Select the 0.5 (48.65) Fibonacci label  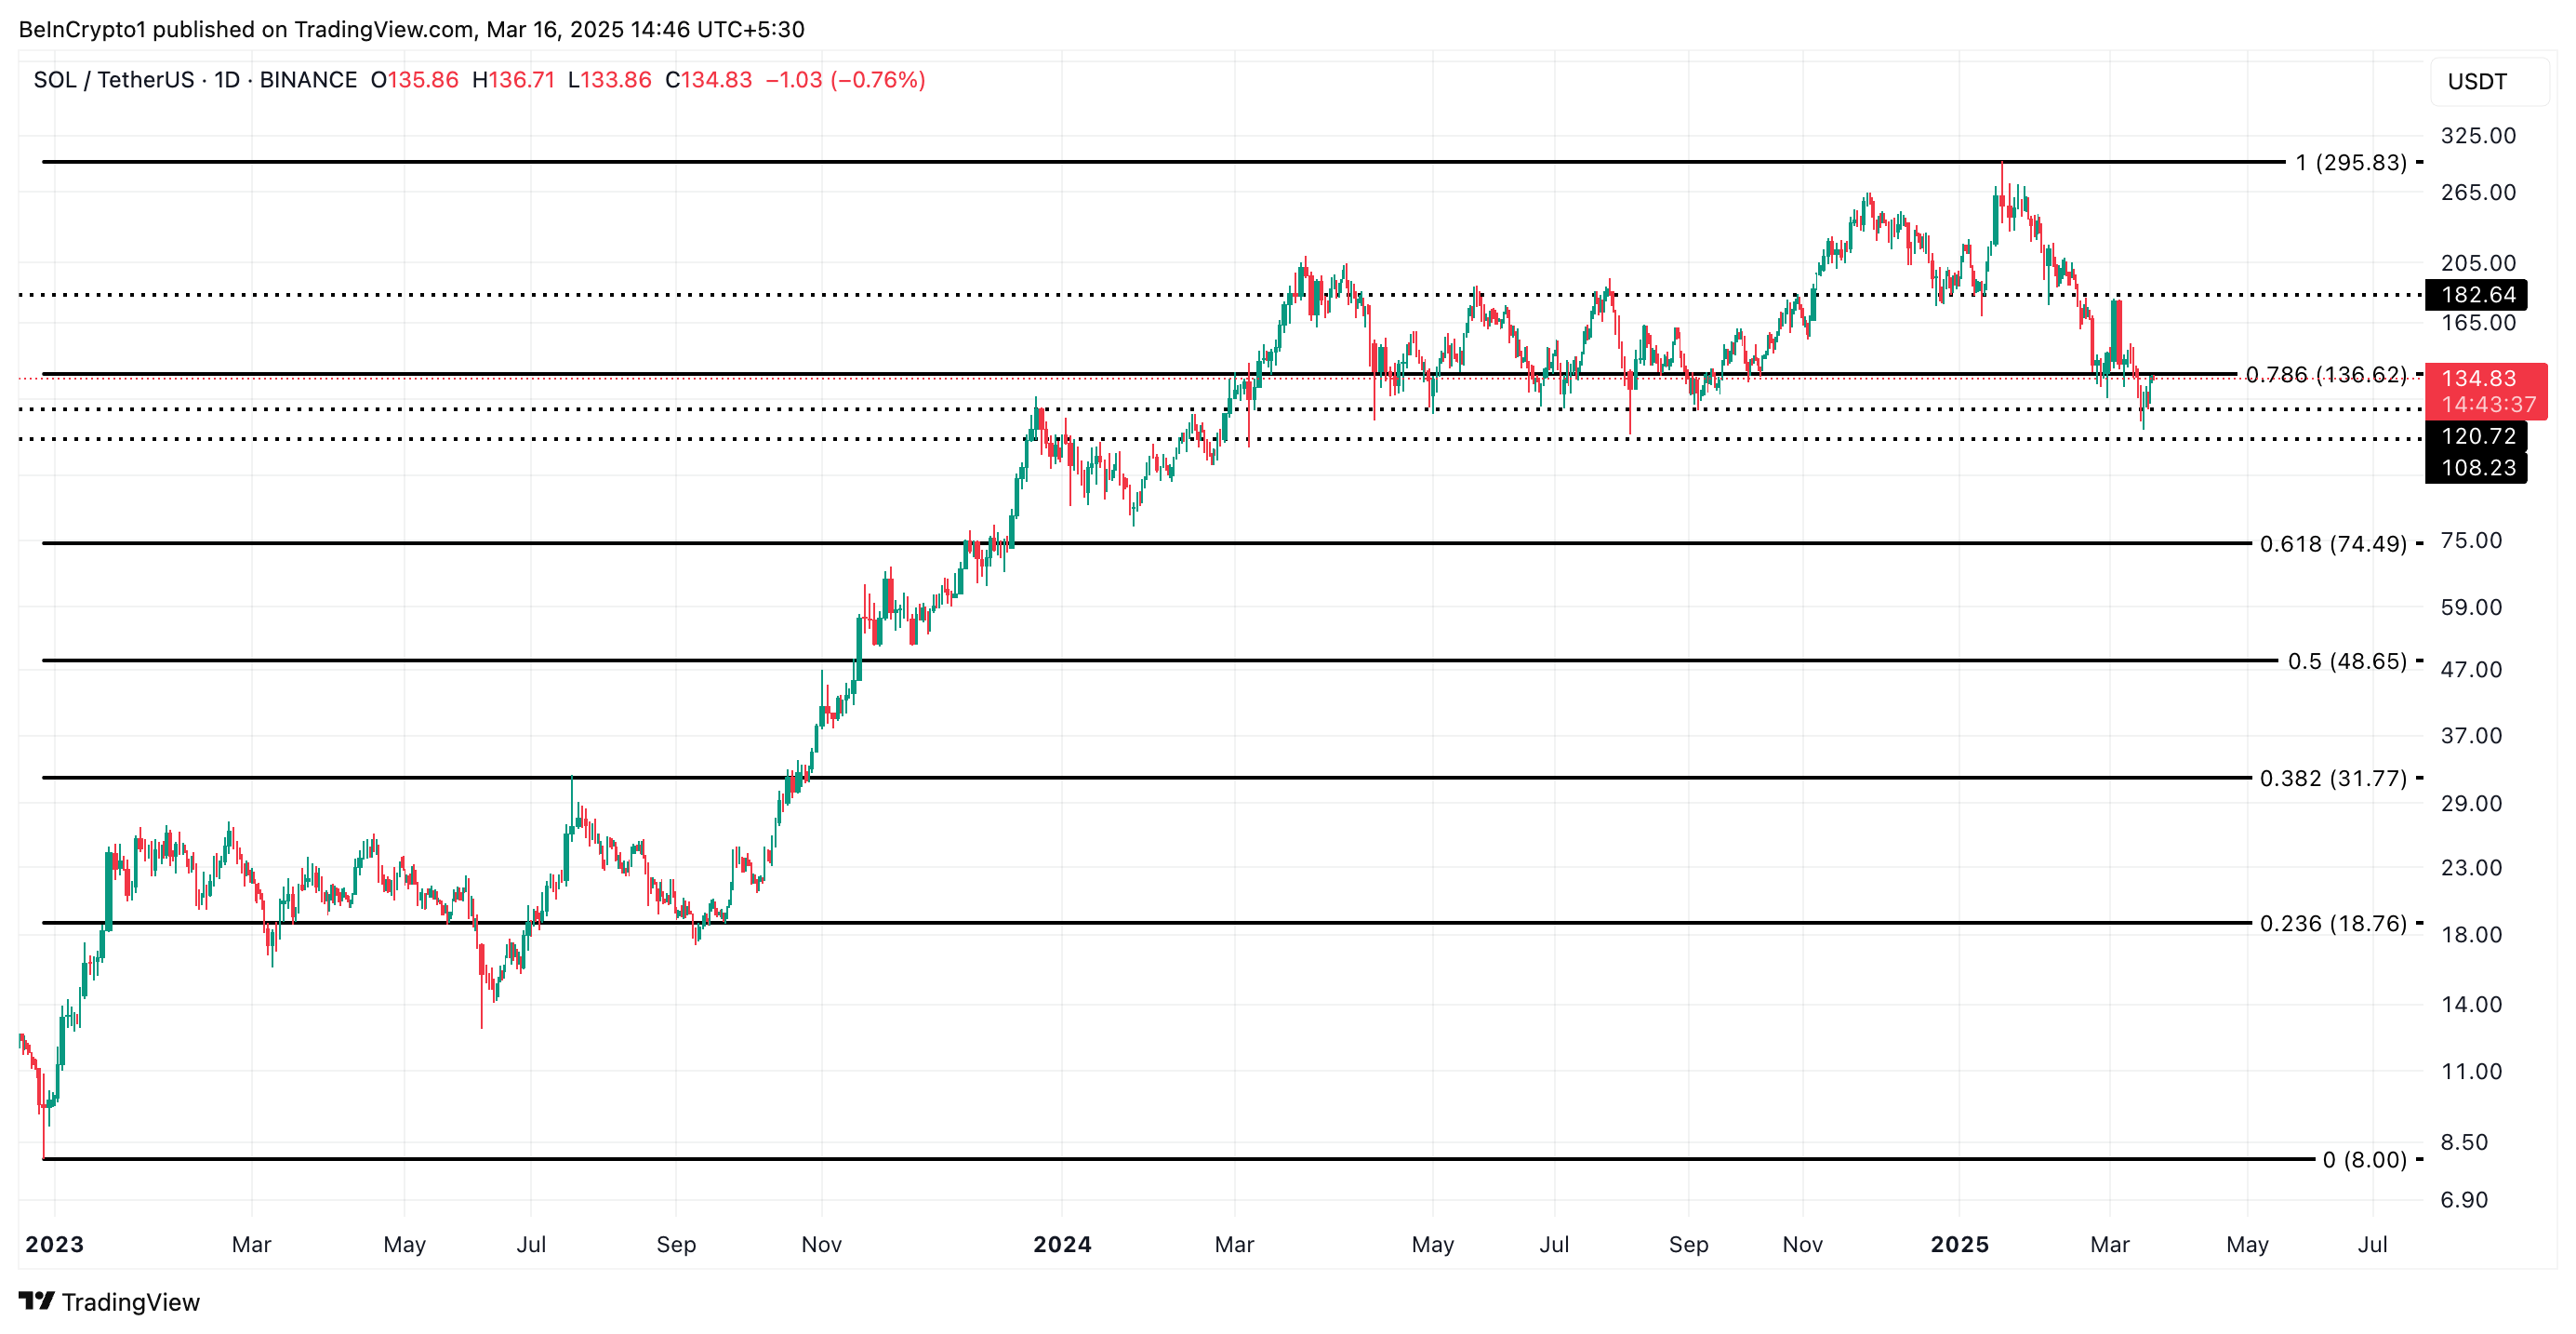[x=2346, y=661]
